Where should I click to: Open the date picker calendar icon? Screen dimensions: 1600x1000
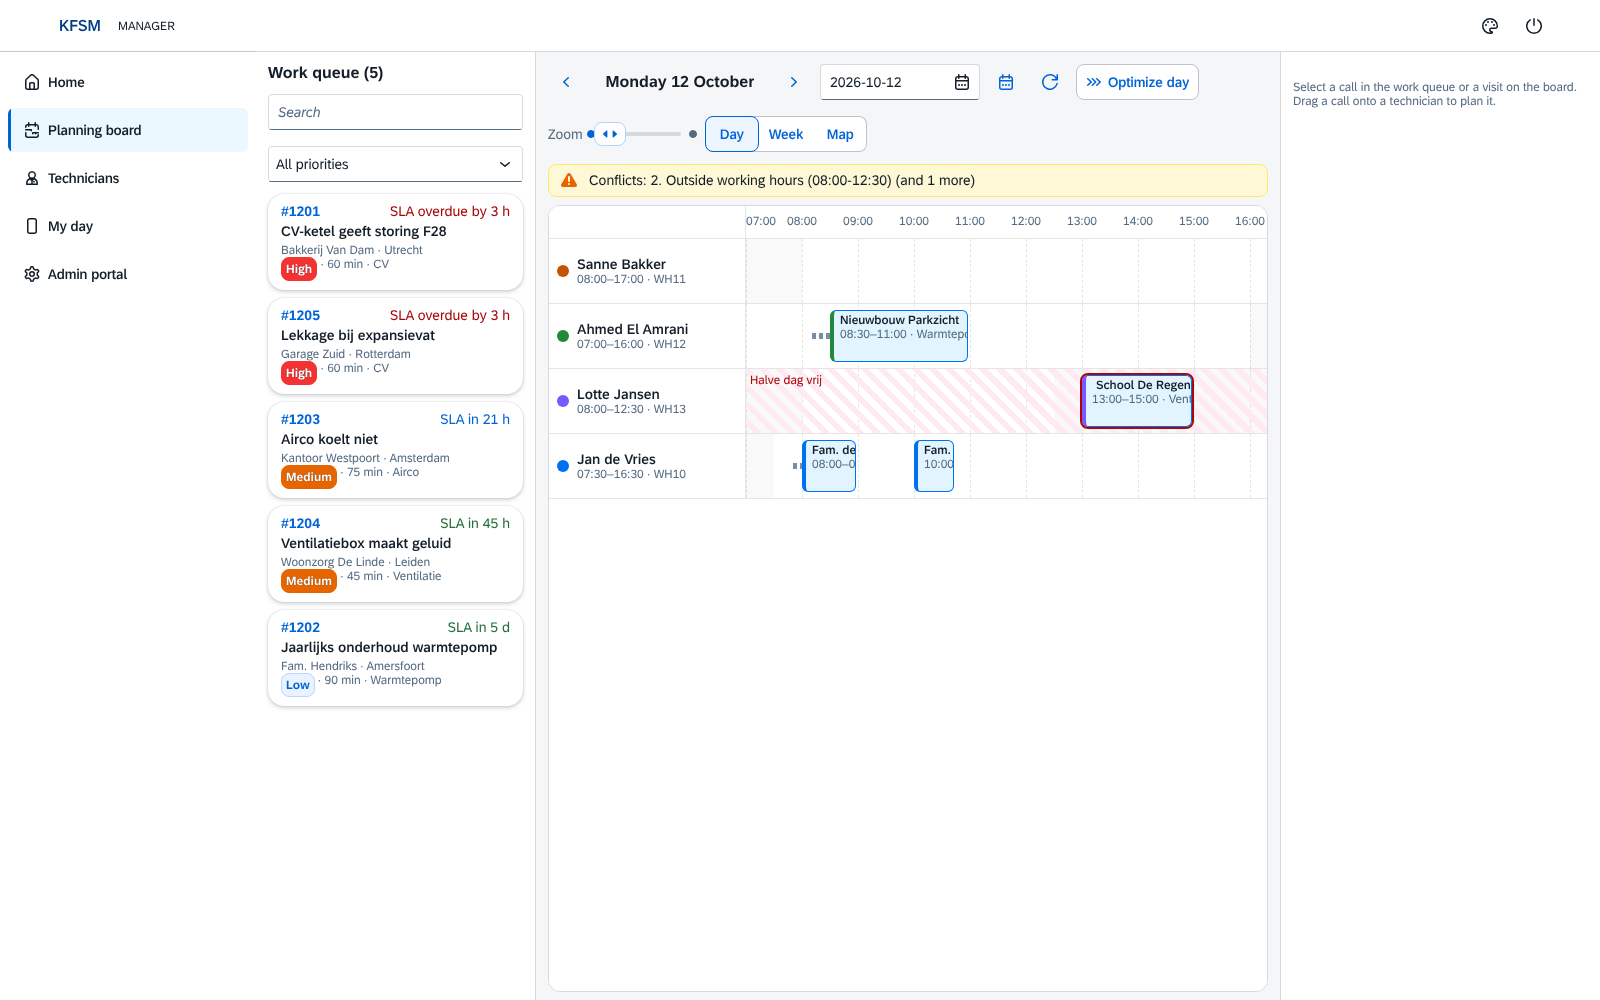coord(962,82)
